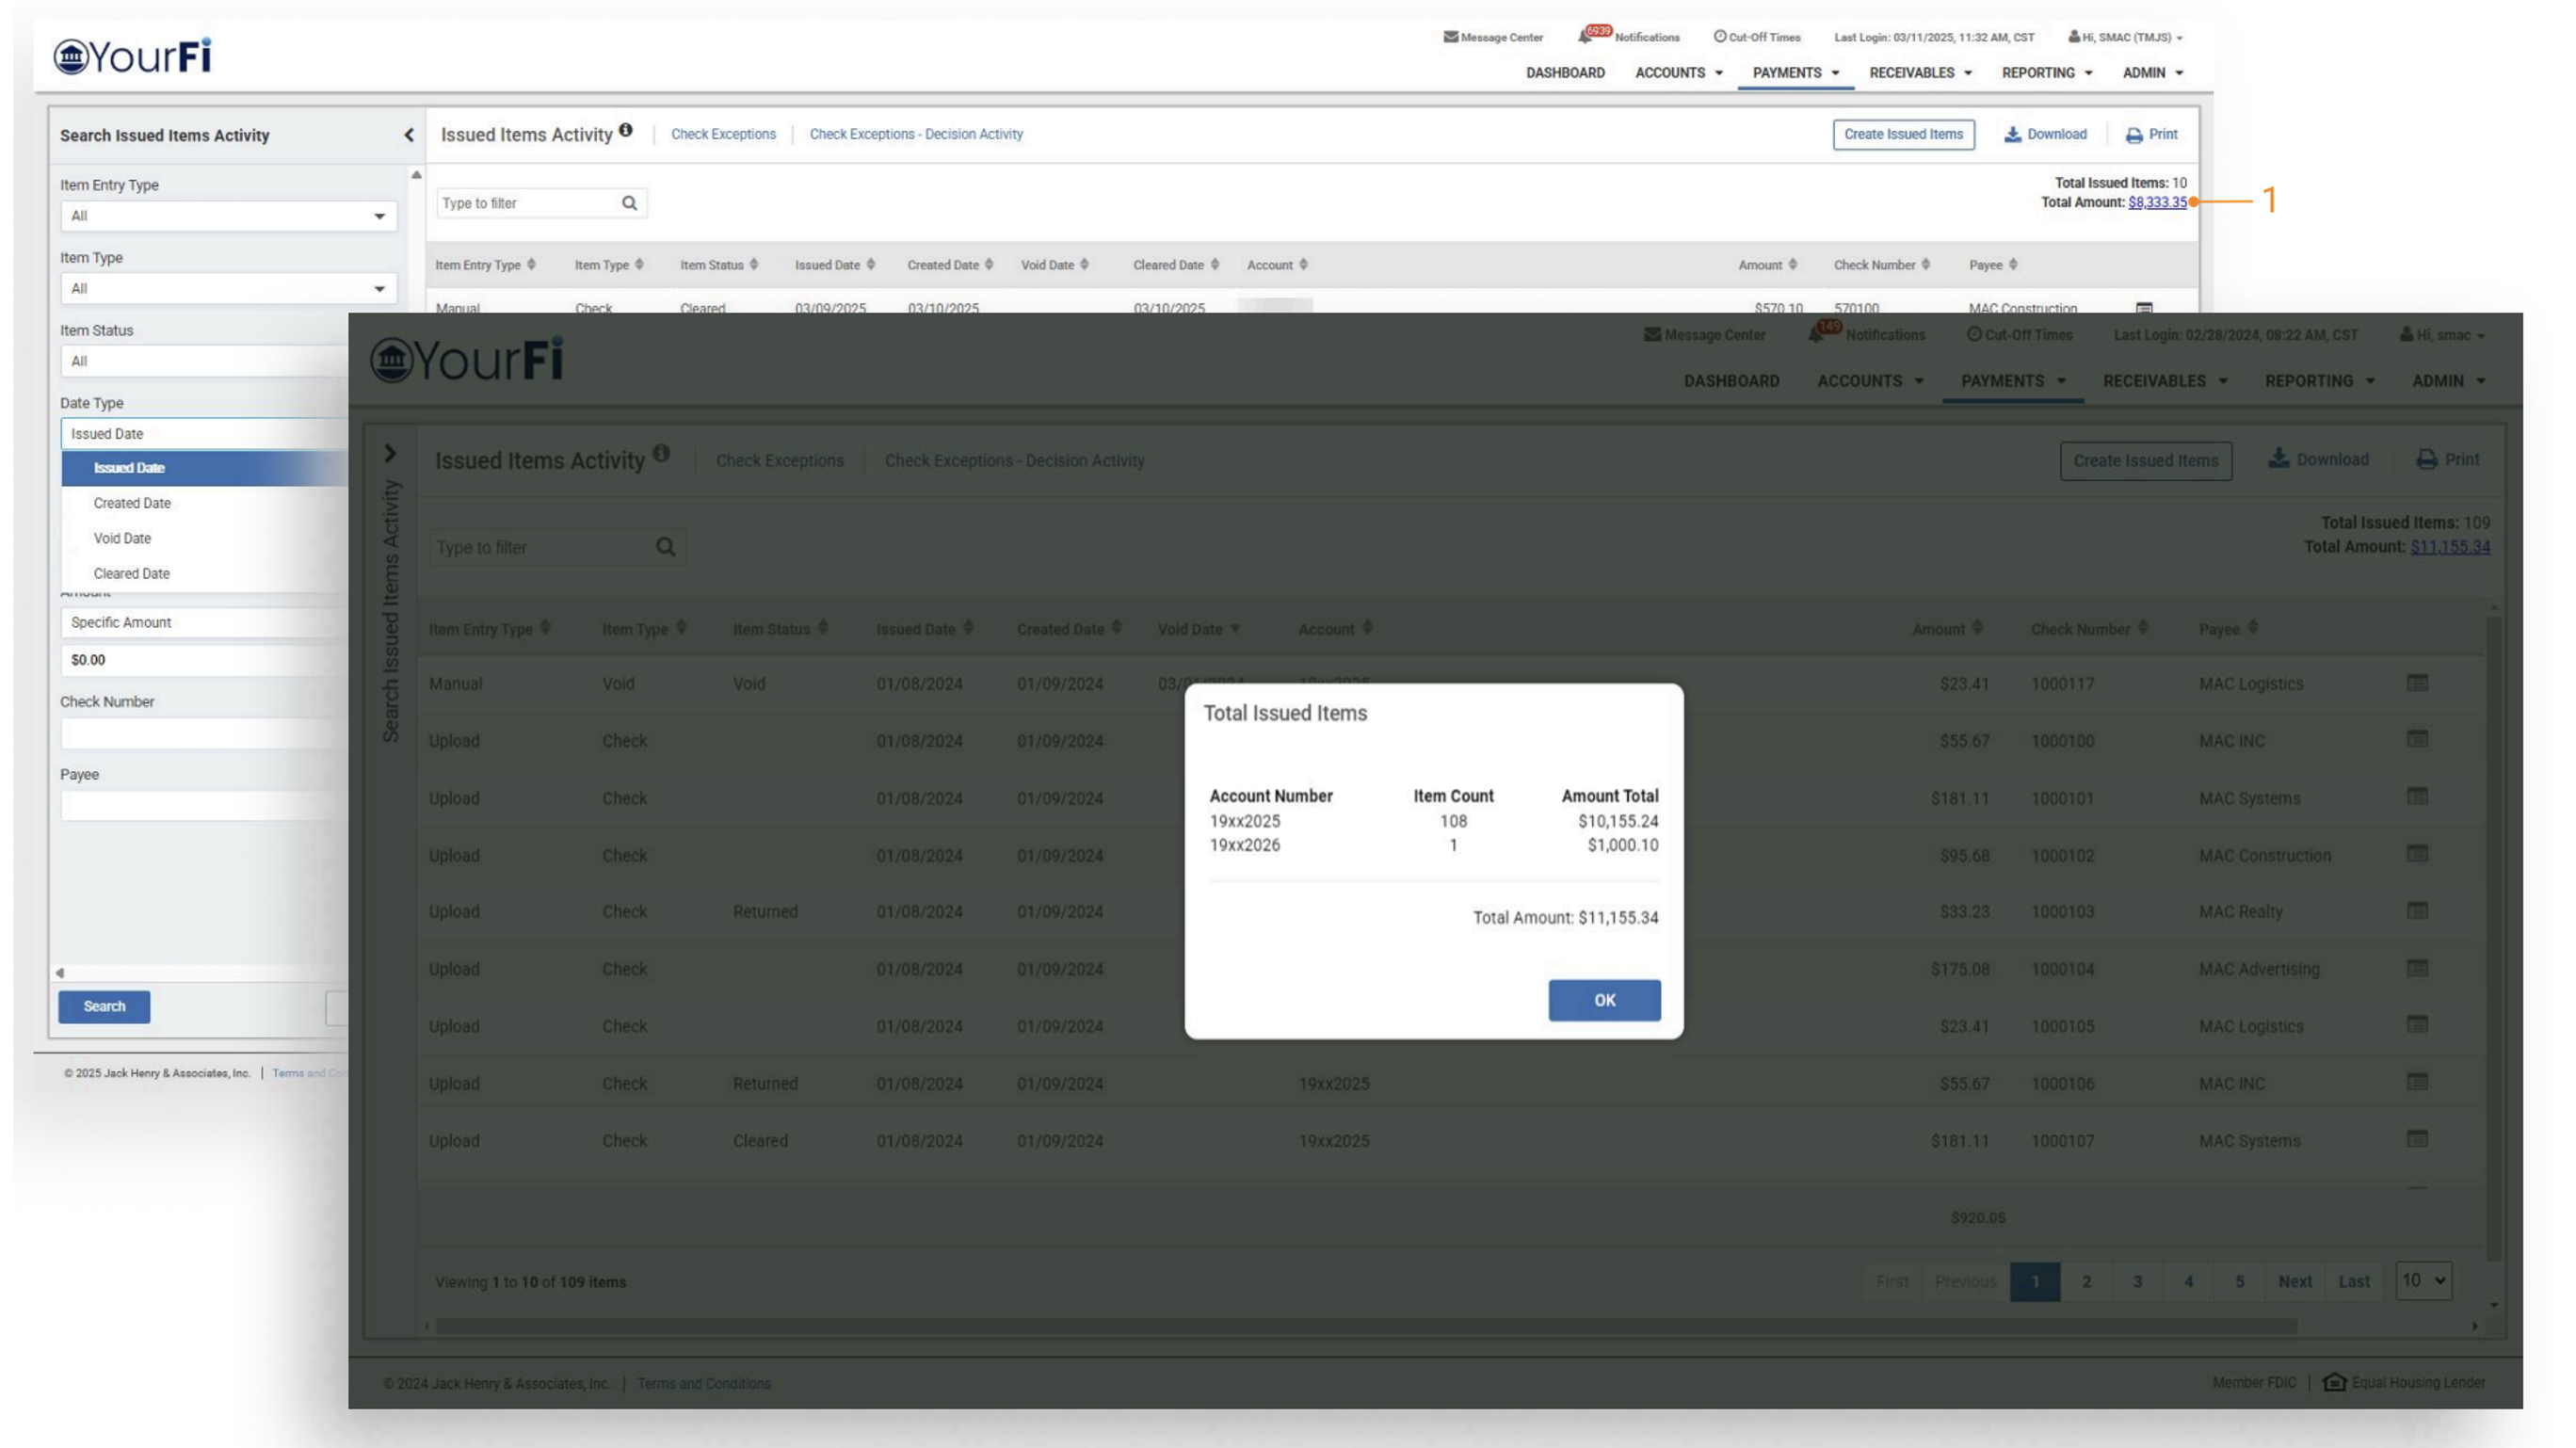The width and height of the screenshot is (2576, 1448).
Task: Click magnifier icon in top filter box
Action: (629, 203)
